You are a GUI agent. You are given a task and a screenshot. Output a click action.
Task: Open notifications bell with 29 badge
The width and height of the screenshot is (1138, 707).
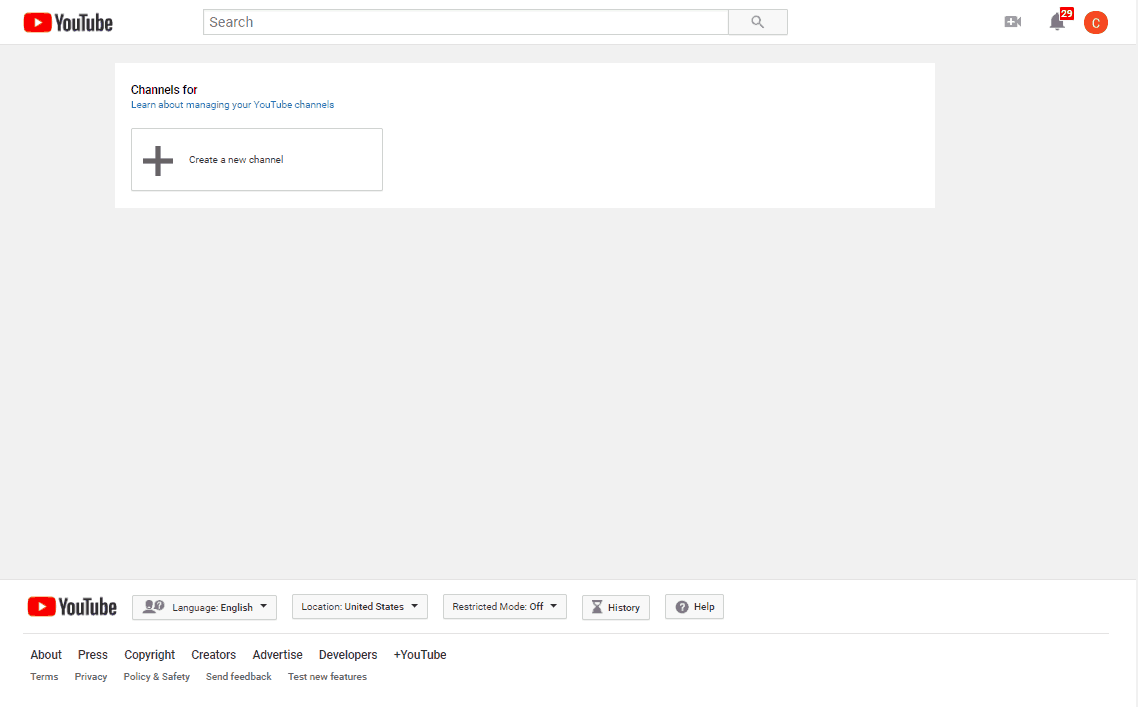coord(1059,21)
